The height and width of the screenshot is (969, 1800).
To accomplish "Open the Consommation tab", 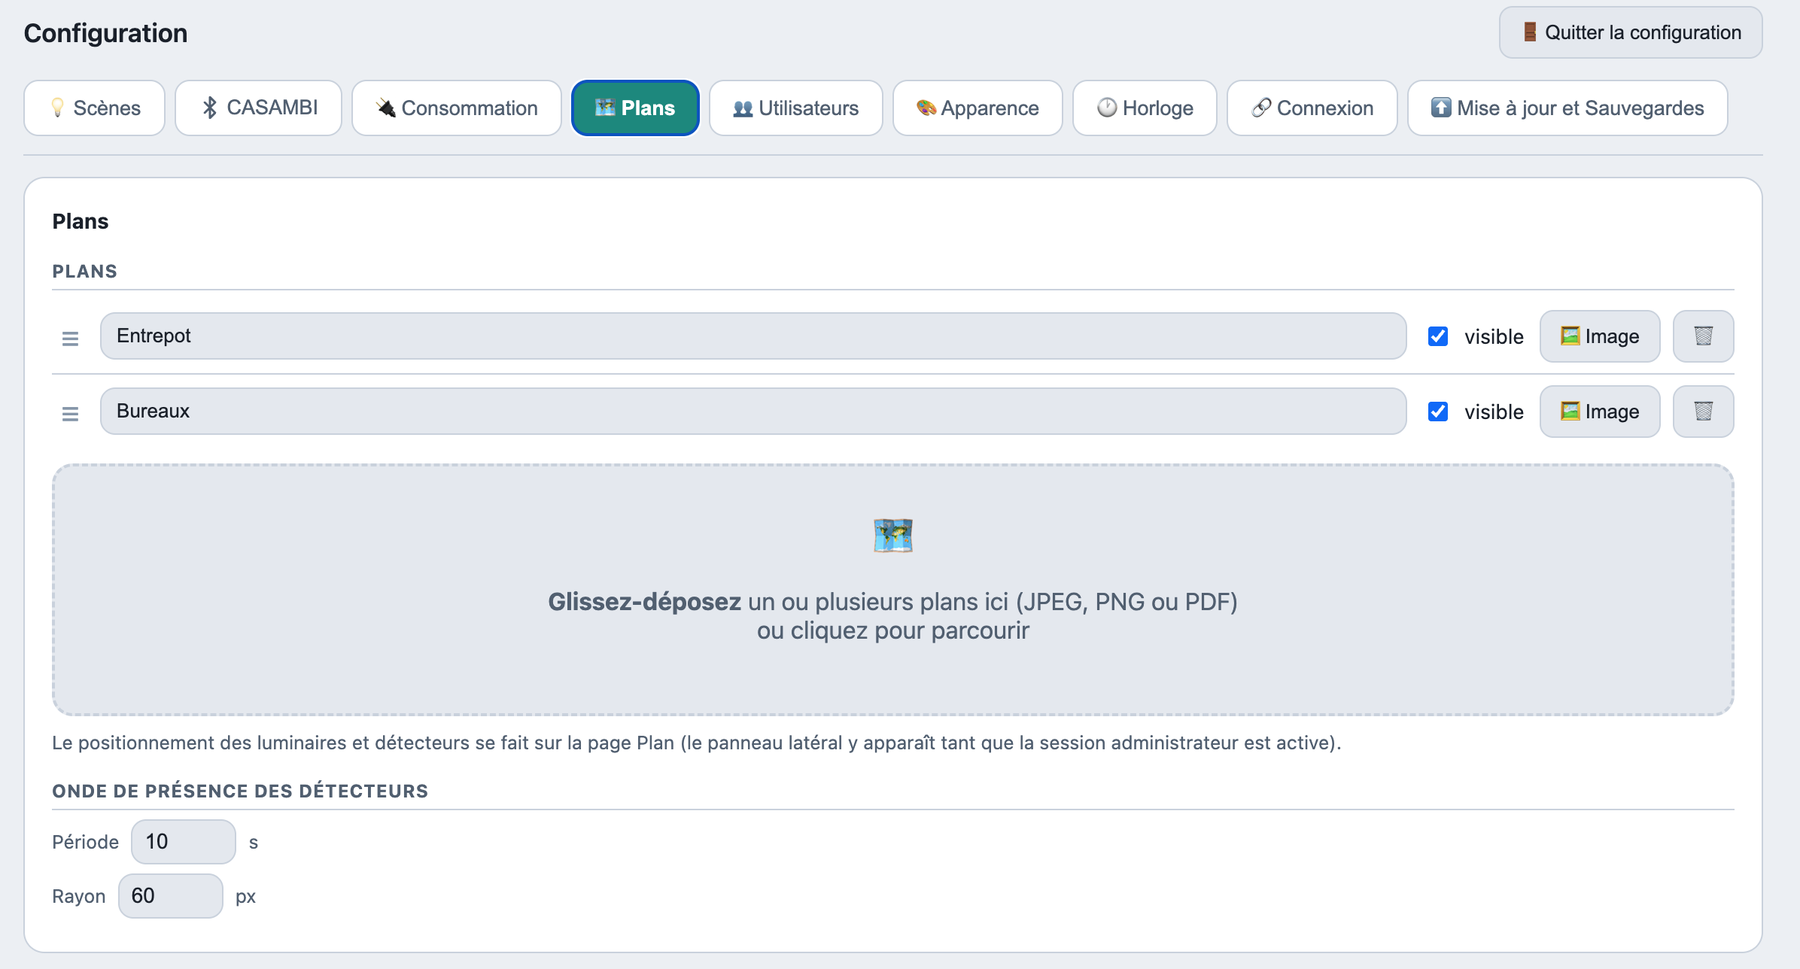I will point(456,108).
